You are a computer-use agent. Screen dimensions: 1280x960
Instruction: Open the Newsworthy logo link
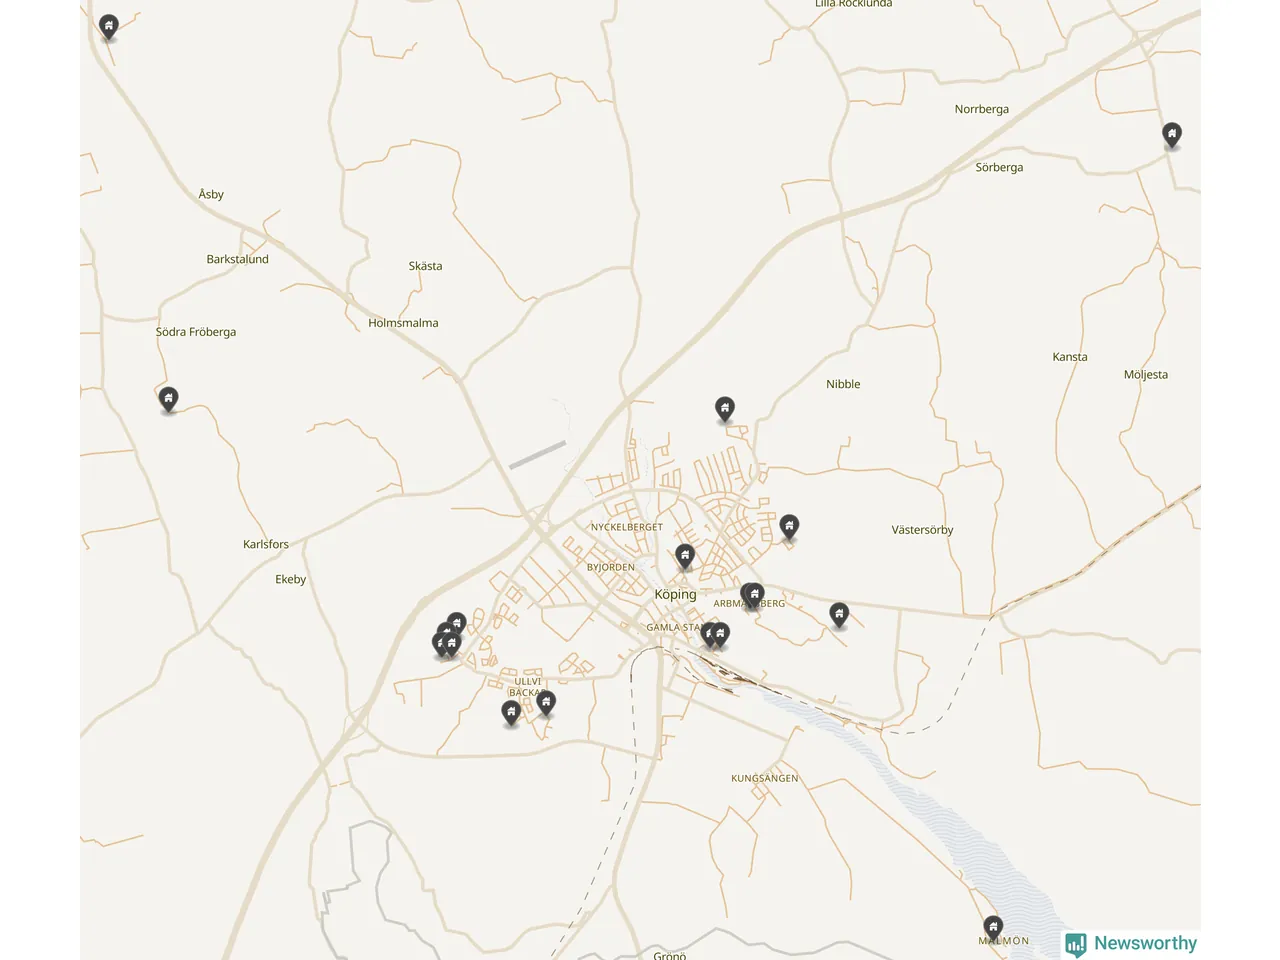click(1131, 944)
